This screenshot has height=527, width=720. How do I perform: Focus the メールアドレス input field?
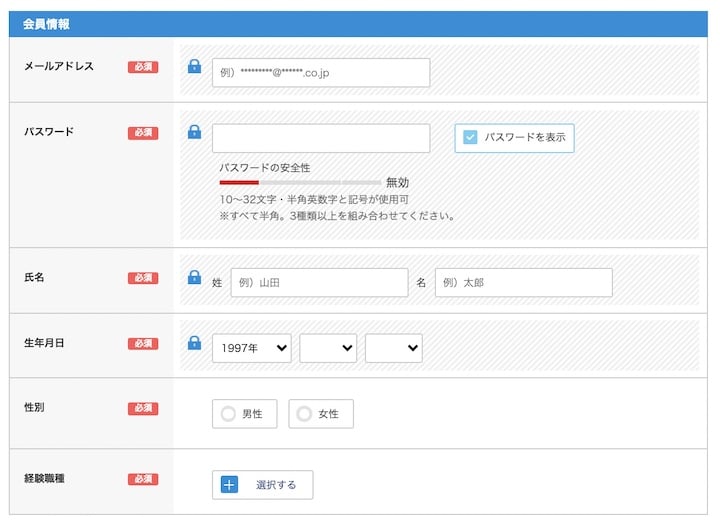tap(320, 73)
